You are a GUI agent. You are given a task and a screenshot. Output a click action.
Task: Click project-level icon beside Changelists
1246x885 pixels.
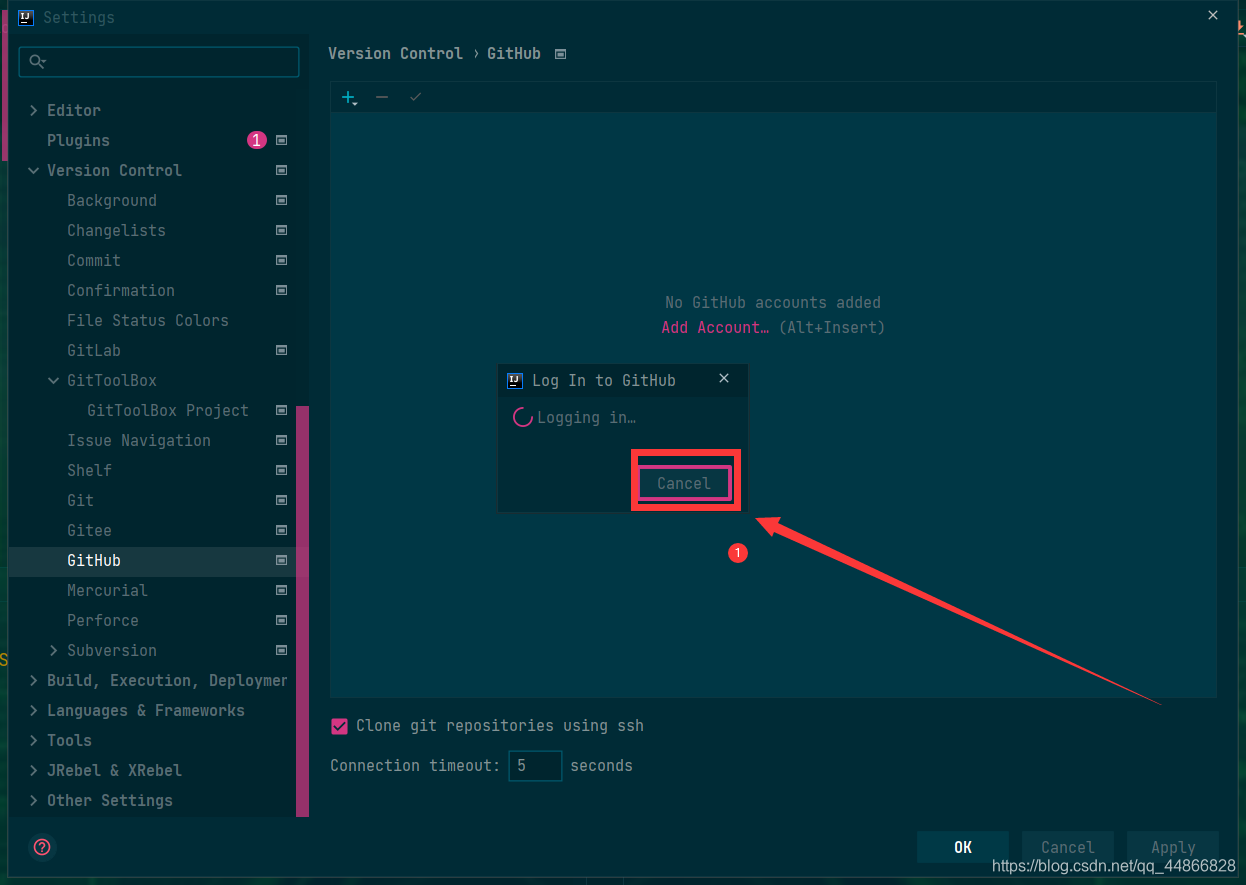coord(282,230)
